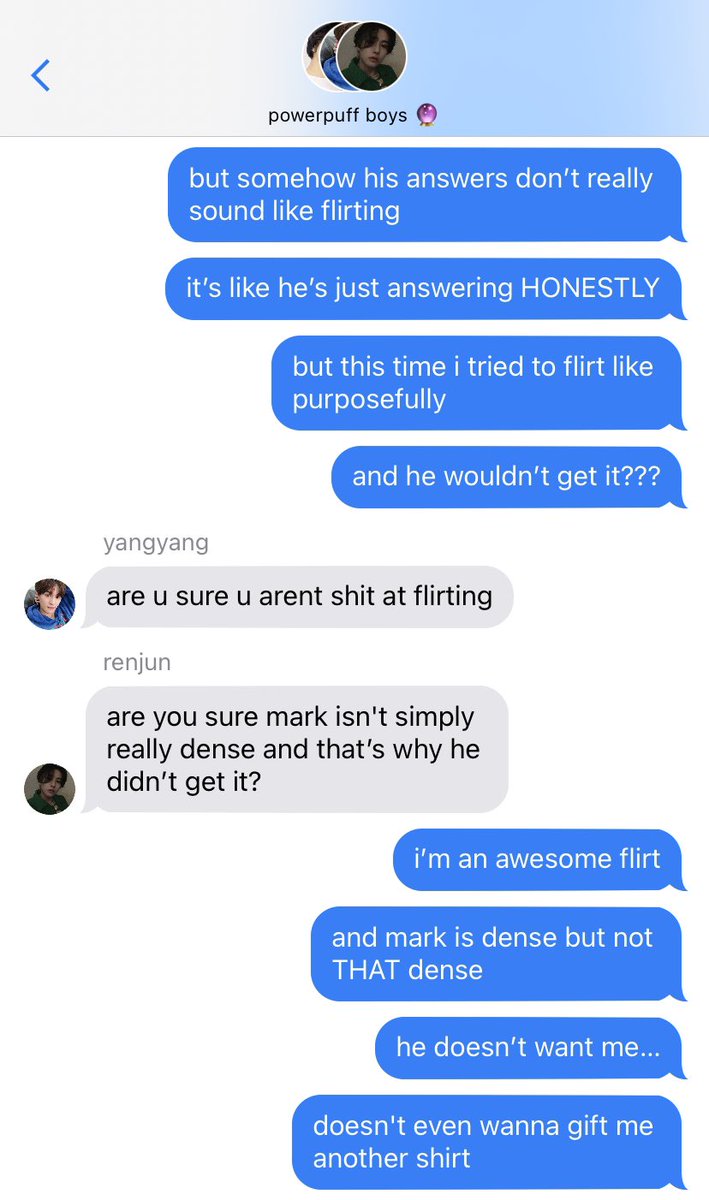Tap bubble "but this time i tried to flirt"

tap(478, 383)
